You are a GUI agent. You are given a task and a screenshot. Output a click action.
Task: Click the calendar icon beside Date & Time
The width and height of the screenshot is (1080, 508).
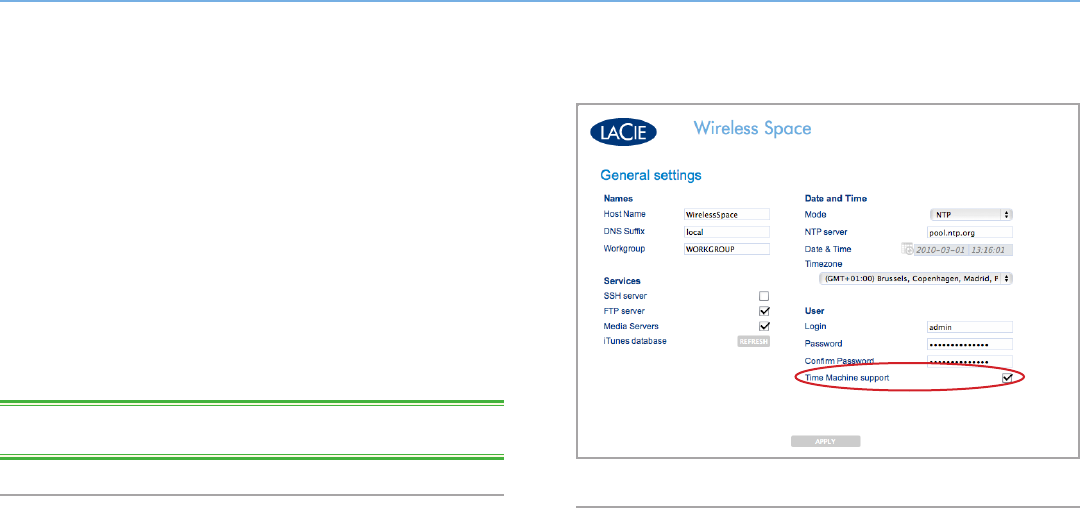[908, 249]
